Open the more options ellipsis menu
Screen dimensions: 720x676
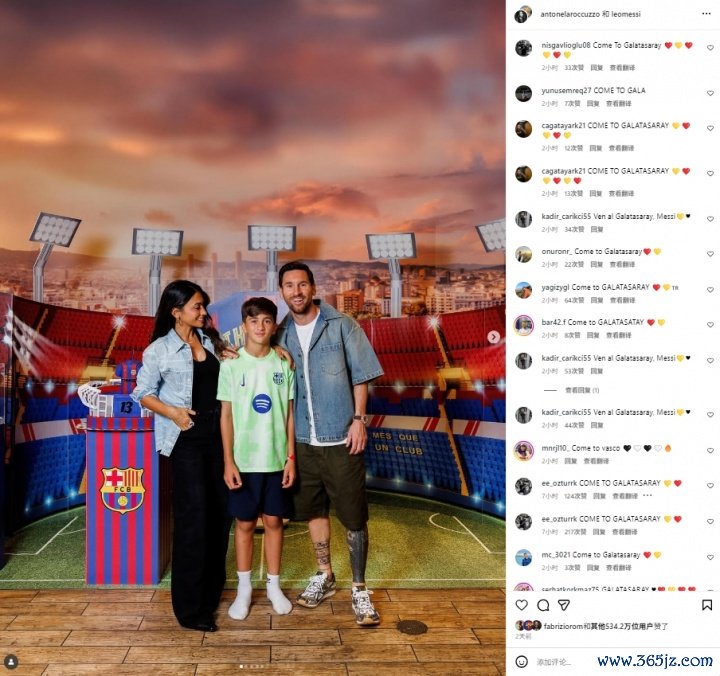tap(706, 14)
